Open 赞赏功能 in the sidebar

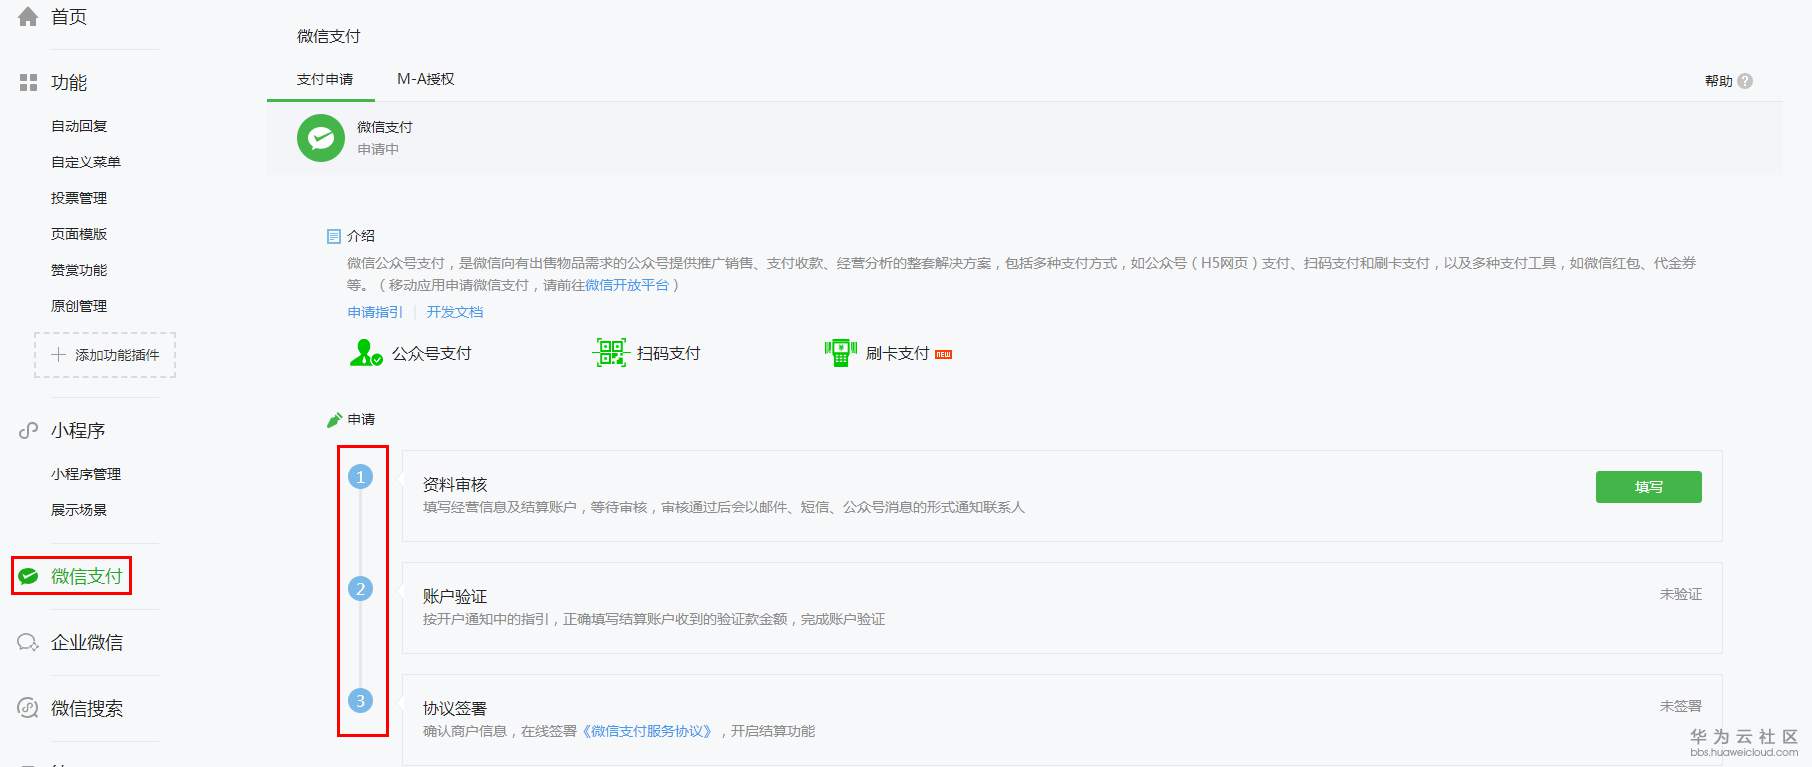pyautogui.click(x=79, y=270)
